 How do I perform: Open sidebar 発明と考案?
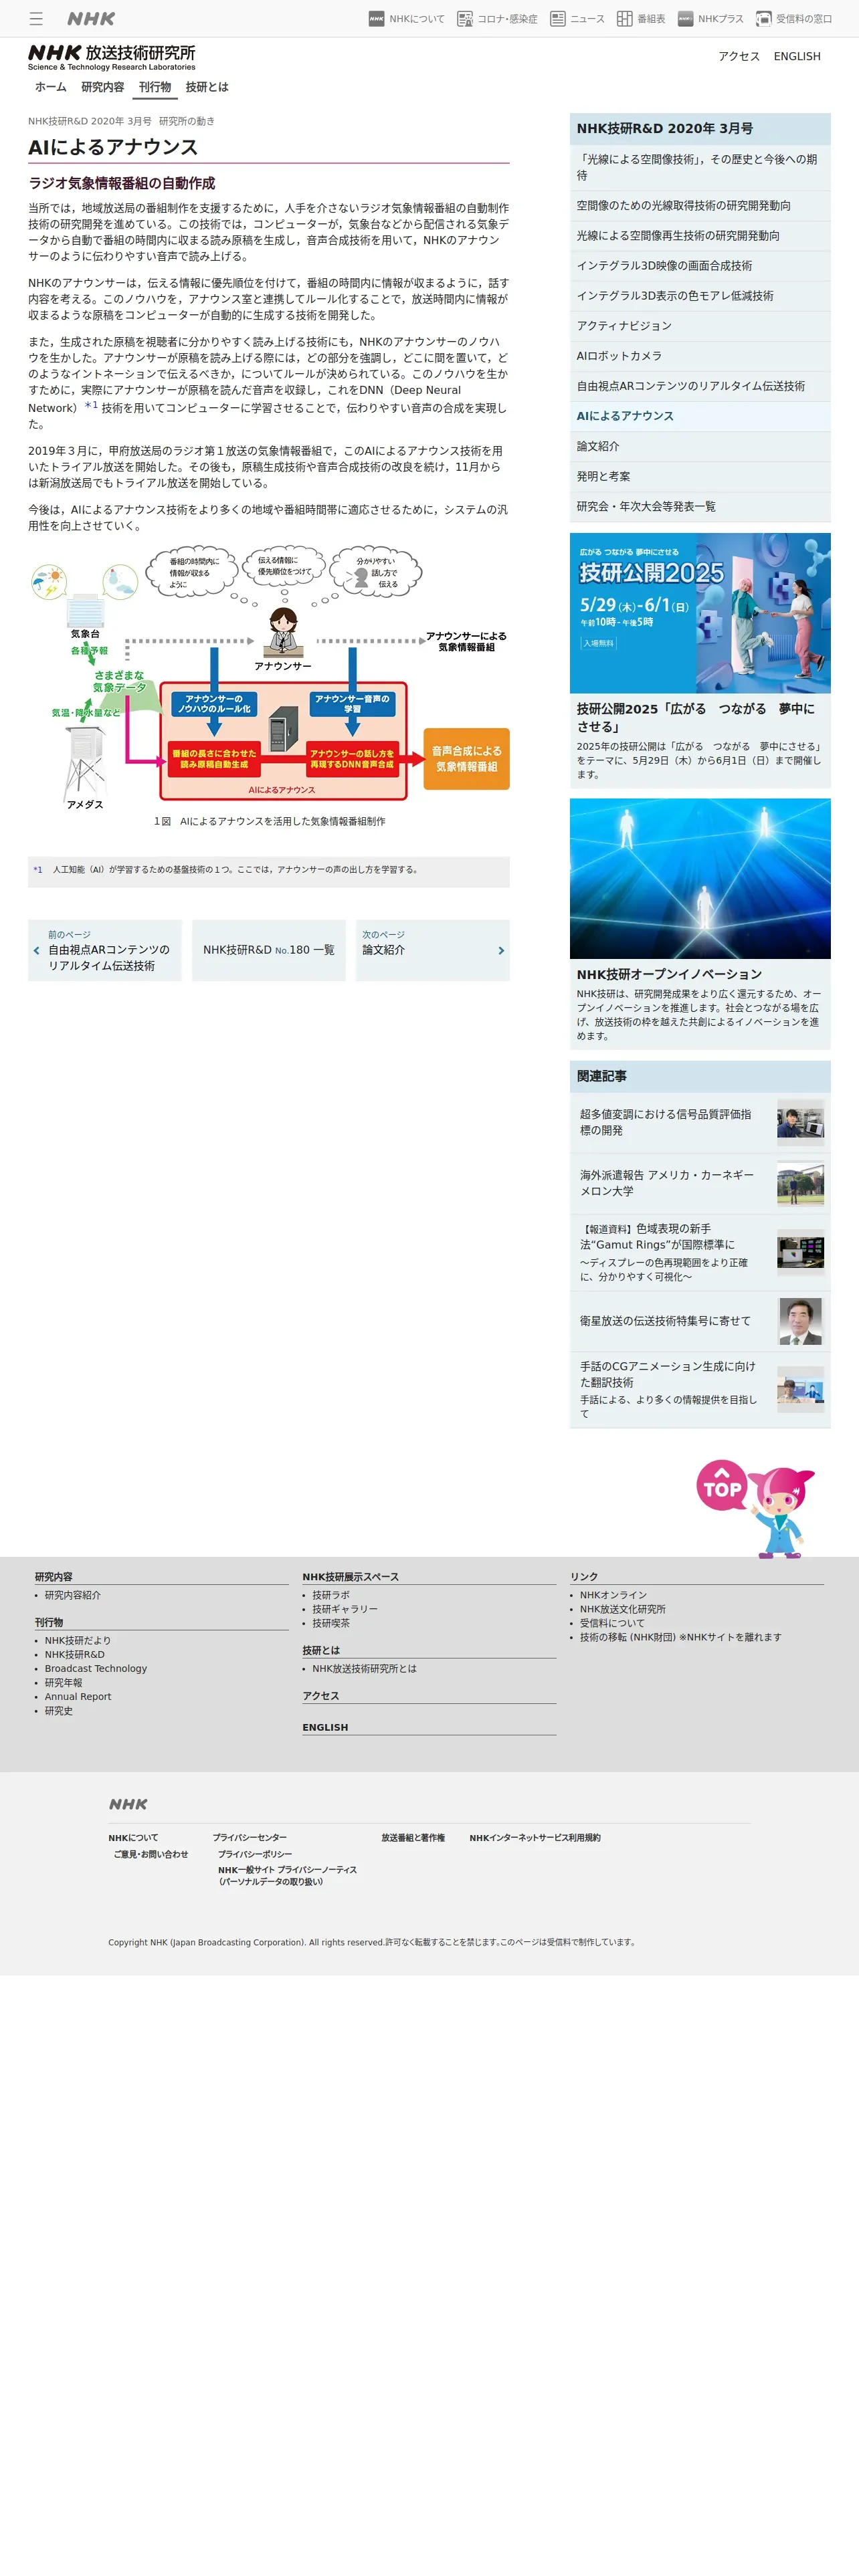click(700, 476)
